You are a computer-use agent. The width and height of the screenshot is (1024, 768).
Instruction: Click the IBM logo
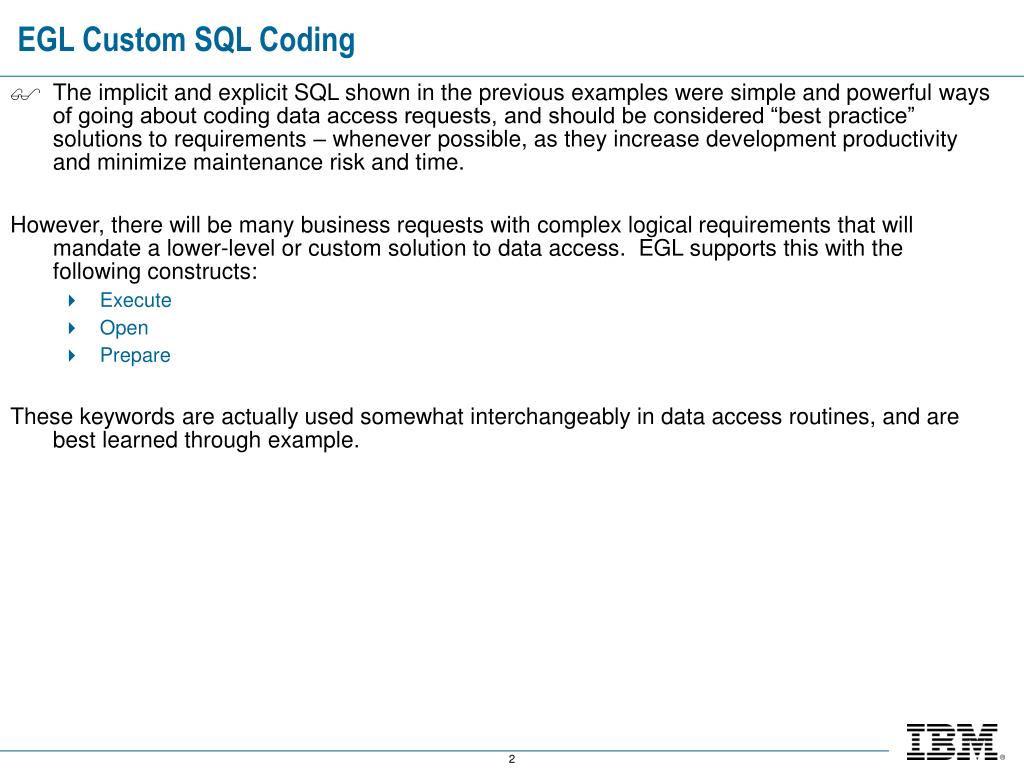point(952,742)
